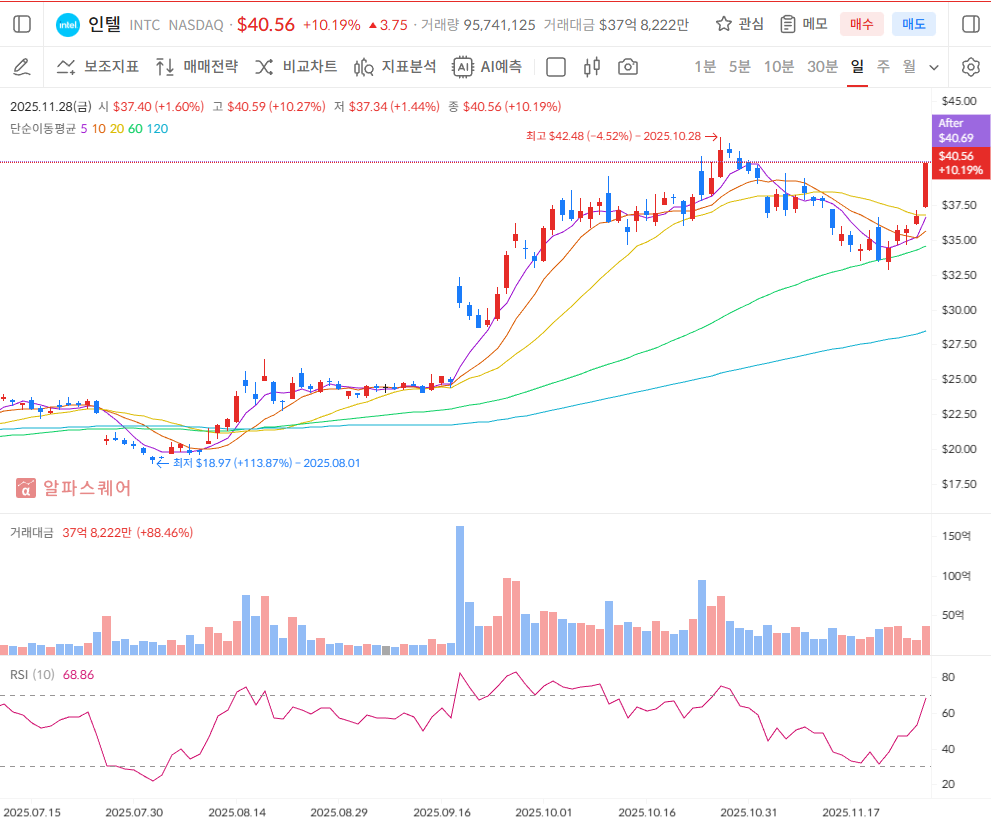Take chart screenshot with camera icon
This screenshot has height=826, width=991.
[x=628, y=67]
